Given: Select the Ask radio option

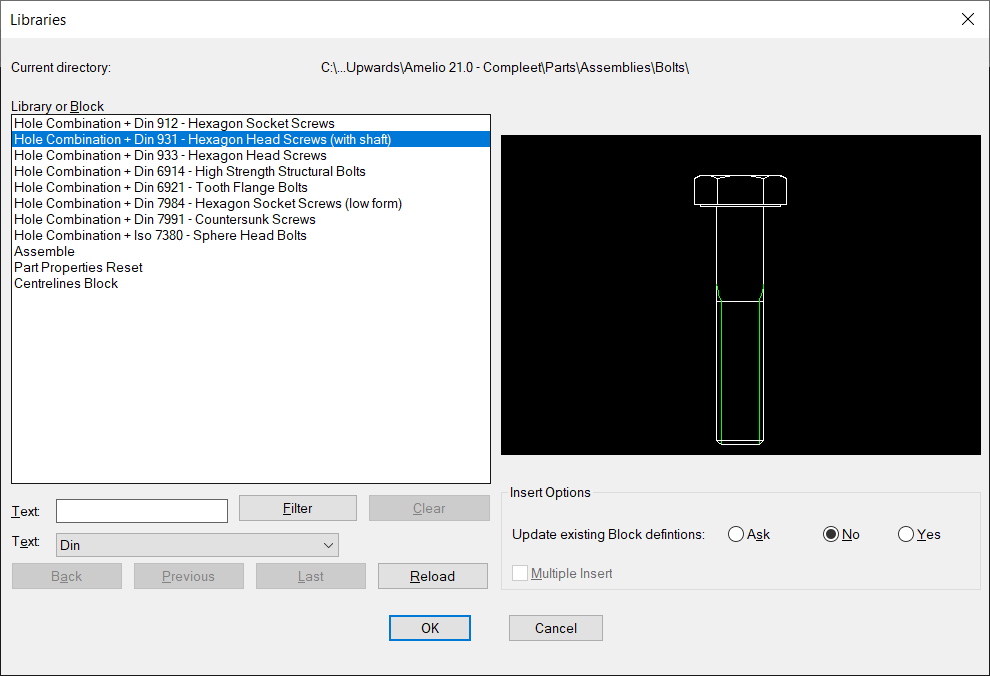Looking at the screenshot, I should click(x=749, y=535).
